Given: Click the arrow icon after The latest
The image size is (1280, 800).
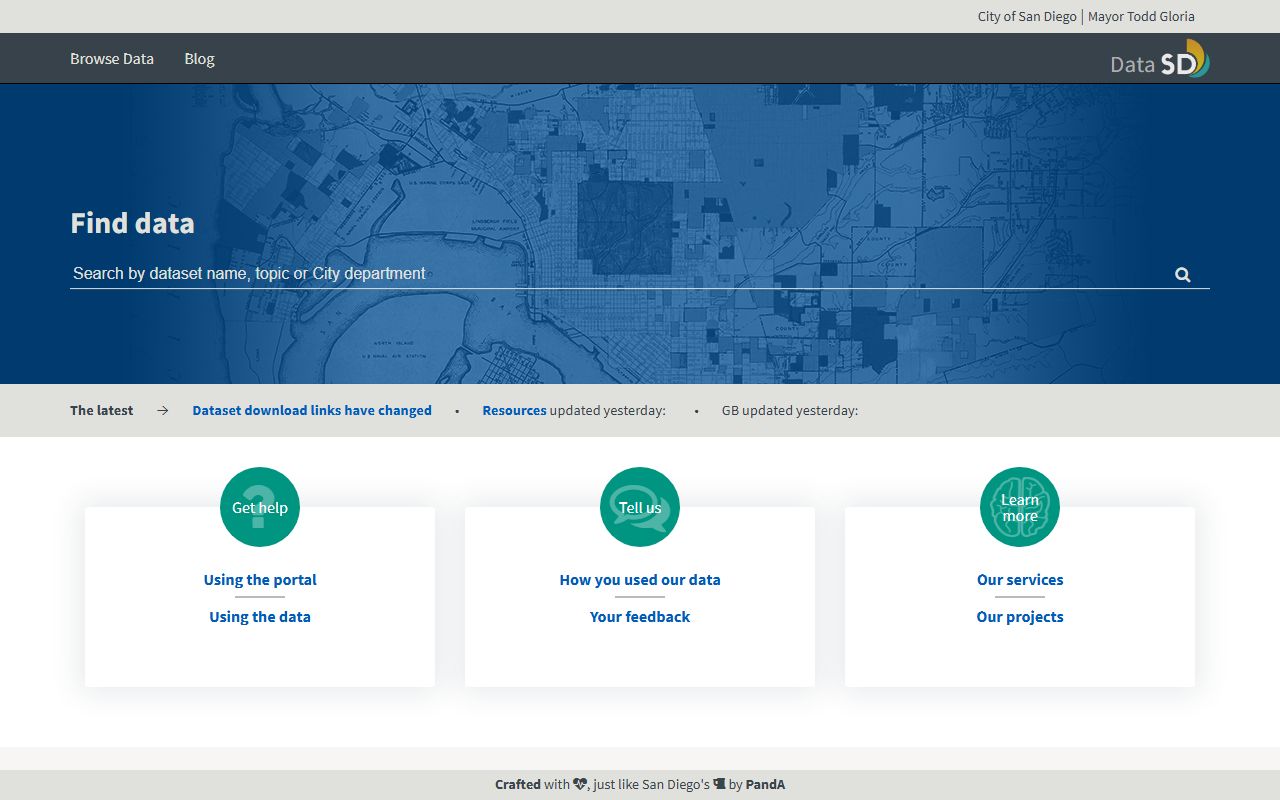Looking at the screenshot, I should [163, 410].
